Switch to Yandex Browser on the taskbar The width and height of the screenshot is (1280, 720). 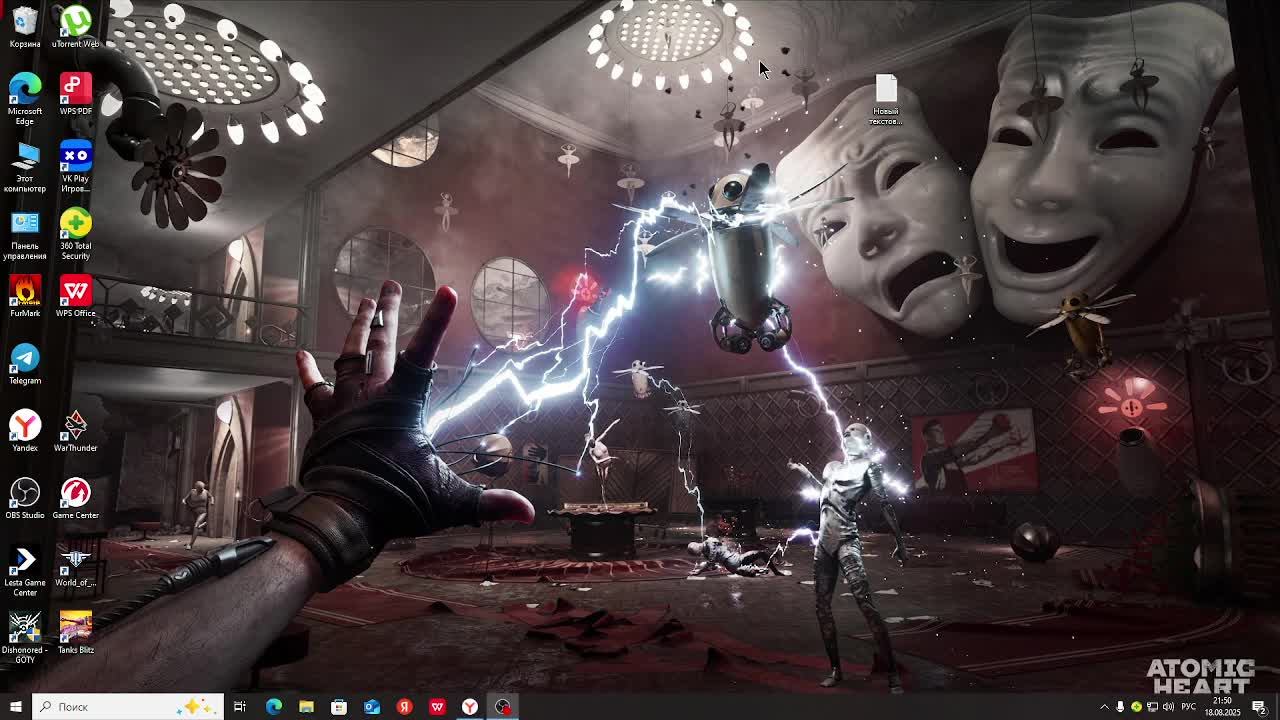pos(470,707)
